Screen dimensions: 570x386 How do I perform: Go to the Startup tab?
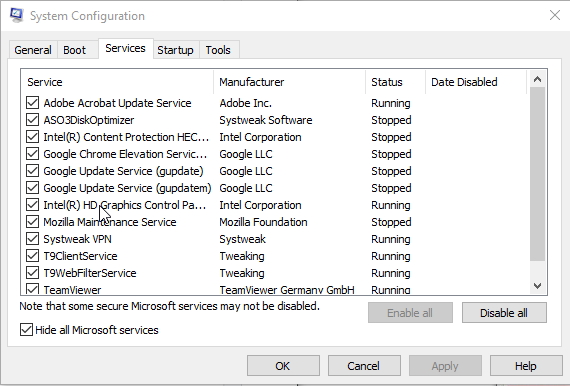[x=175, y=50]
